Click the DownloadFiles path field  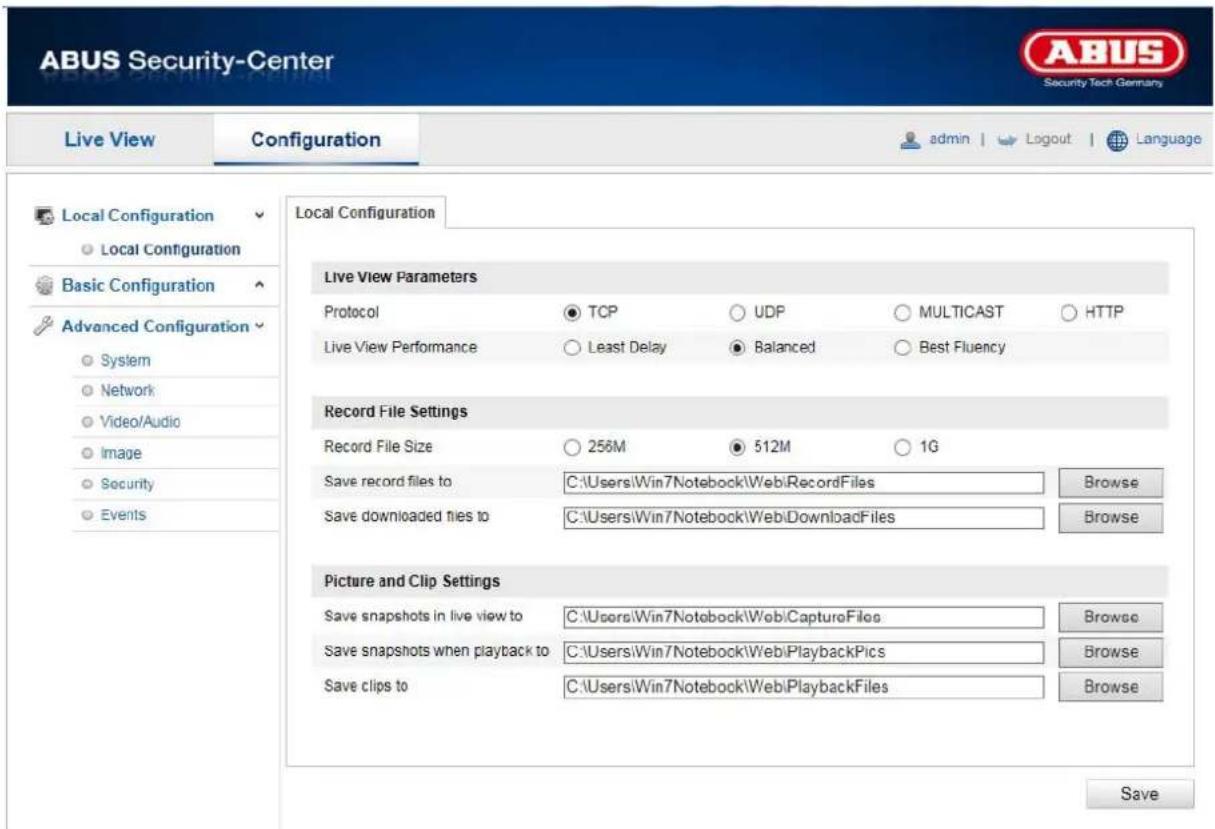(803, 517)
